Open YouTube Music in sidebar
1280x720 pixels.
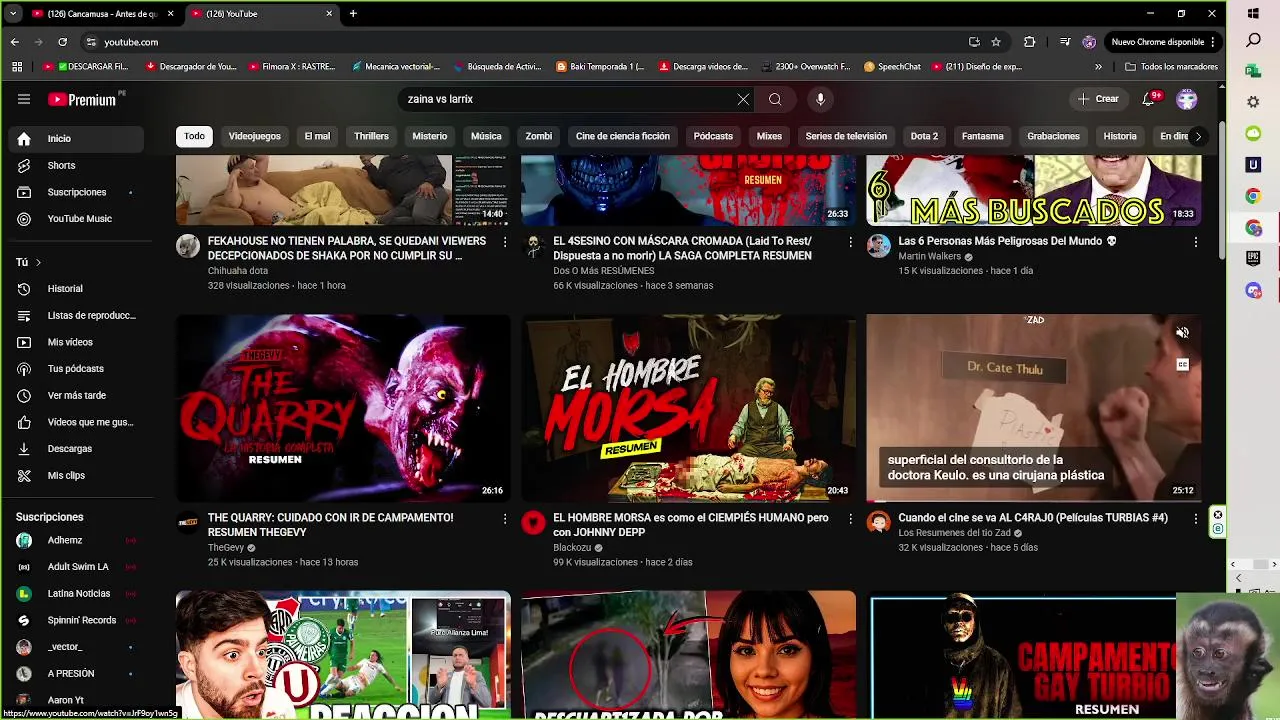76,219
